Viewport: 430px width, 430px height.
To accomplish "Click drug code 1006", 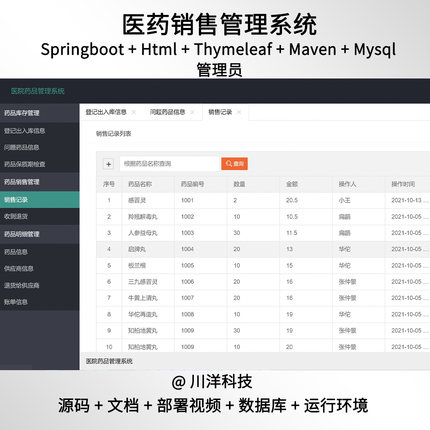I will (x=187, y=282).
